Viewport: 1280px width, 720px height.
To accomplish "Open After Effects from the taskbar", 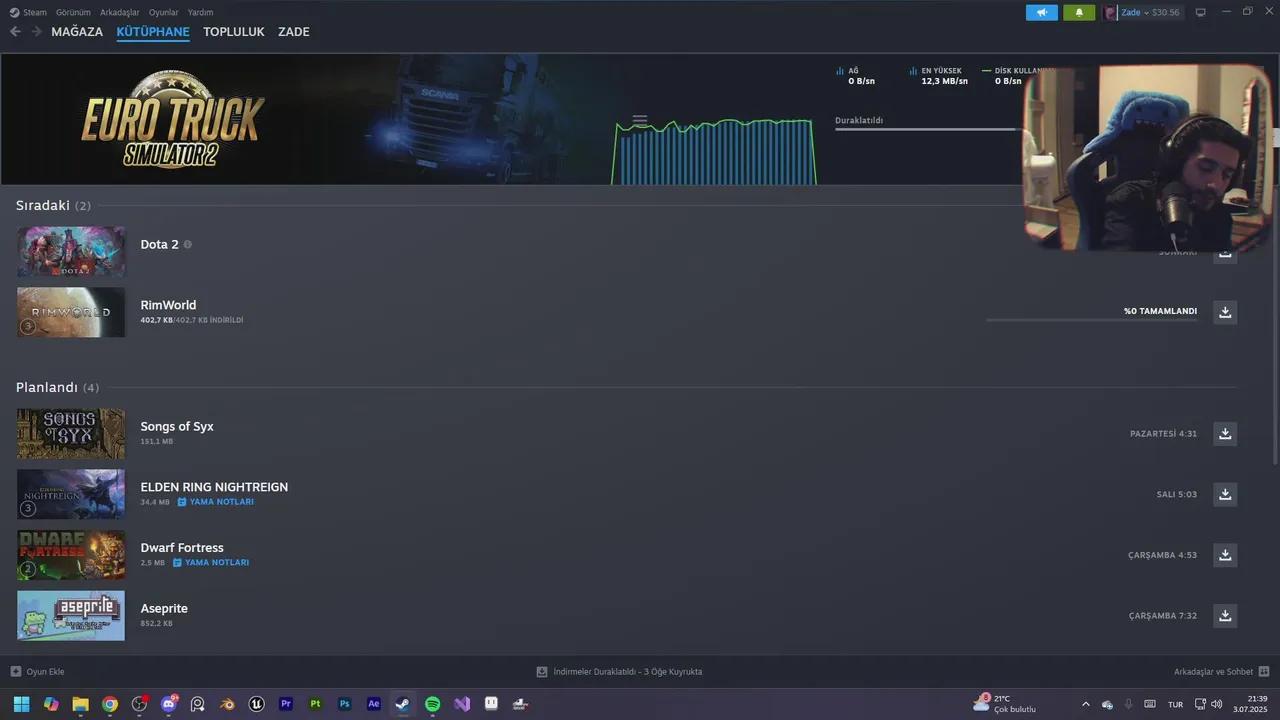I will click(x=374, y=704).
